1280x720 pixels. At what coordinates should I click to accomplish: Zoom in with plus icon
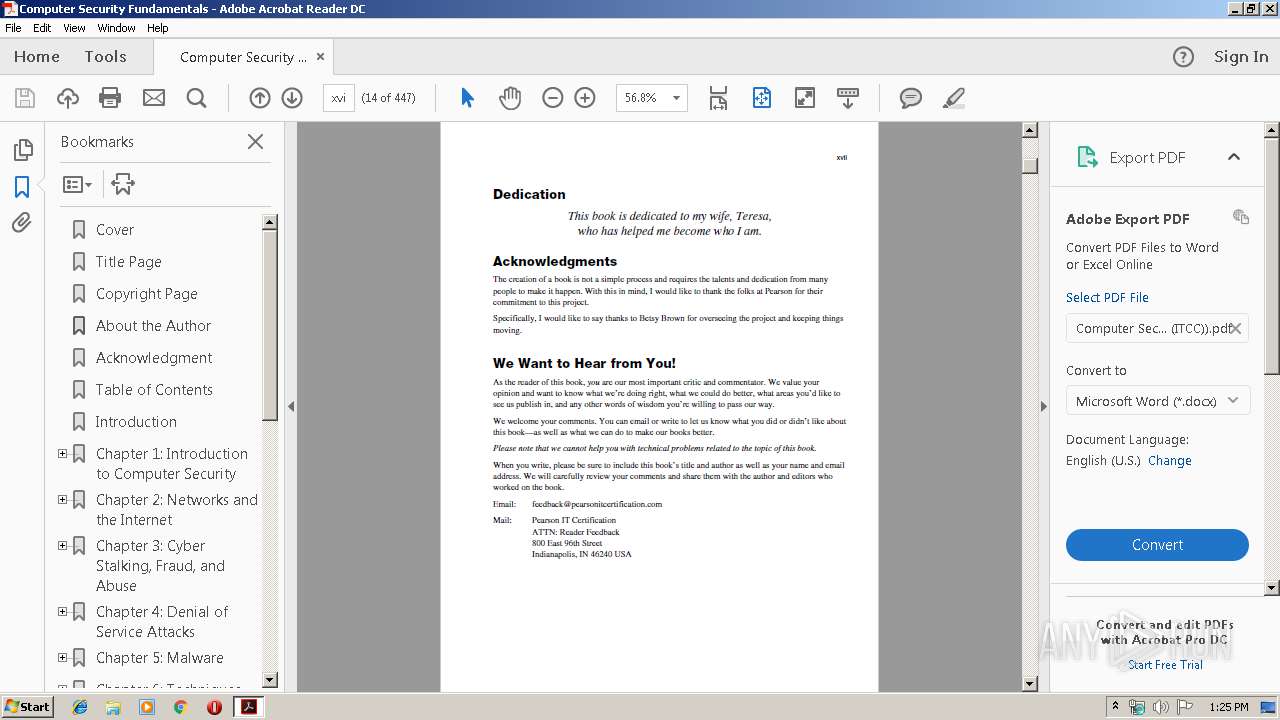[x=585, y=98]
